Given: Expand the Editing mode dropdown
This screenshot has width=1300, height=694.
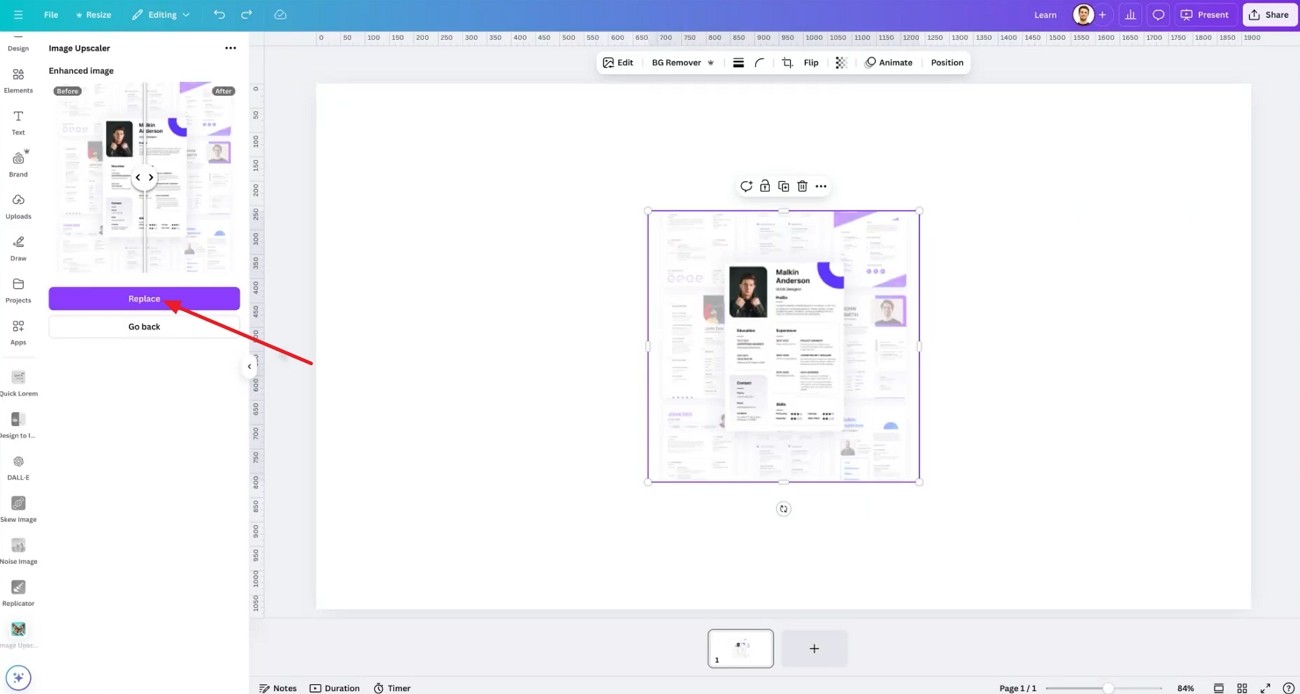Looking at the screenshot, I should [161, 15].
